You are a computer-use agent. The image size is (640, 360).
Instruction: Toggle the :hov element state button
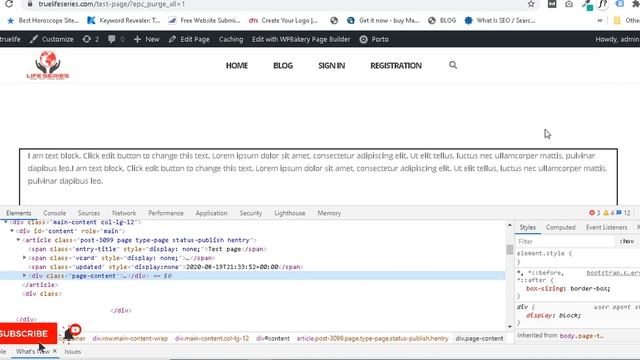[x=627, y=242]
